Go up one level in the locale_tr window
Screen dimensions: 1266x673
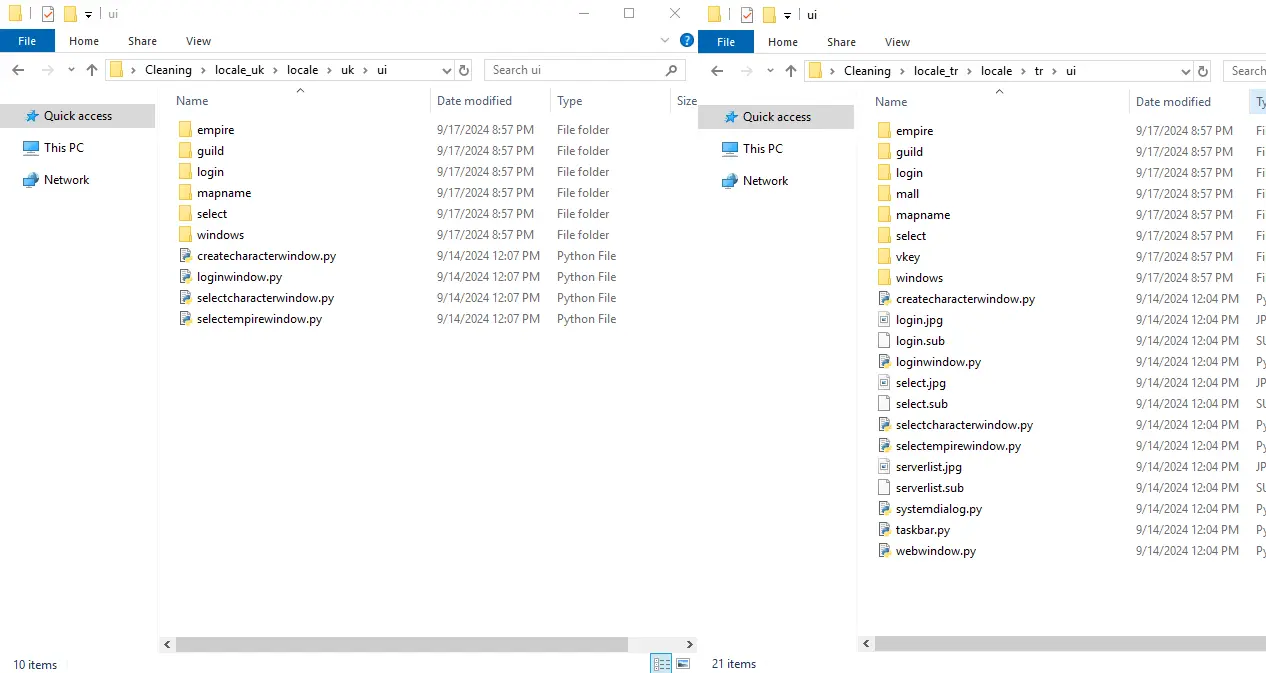(x=791, y=71)
